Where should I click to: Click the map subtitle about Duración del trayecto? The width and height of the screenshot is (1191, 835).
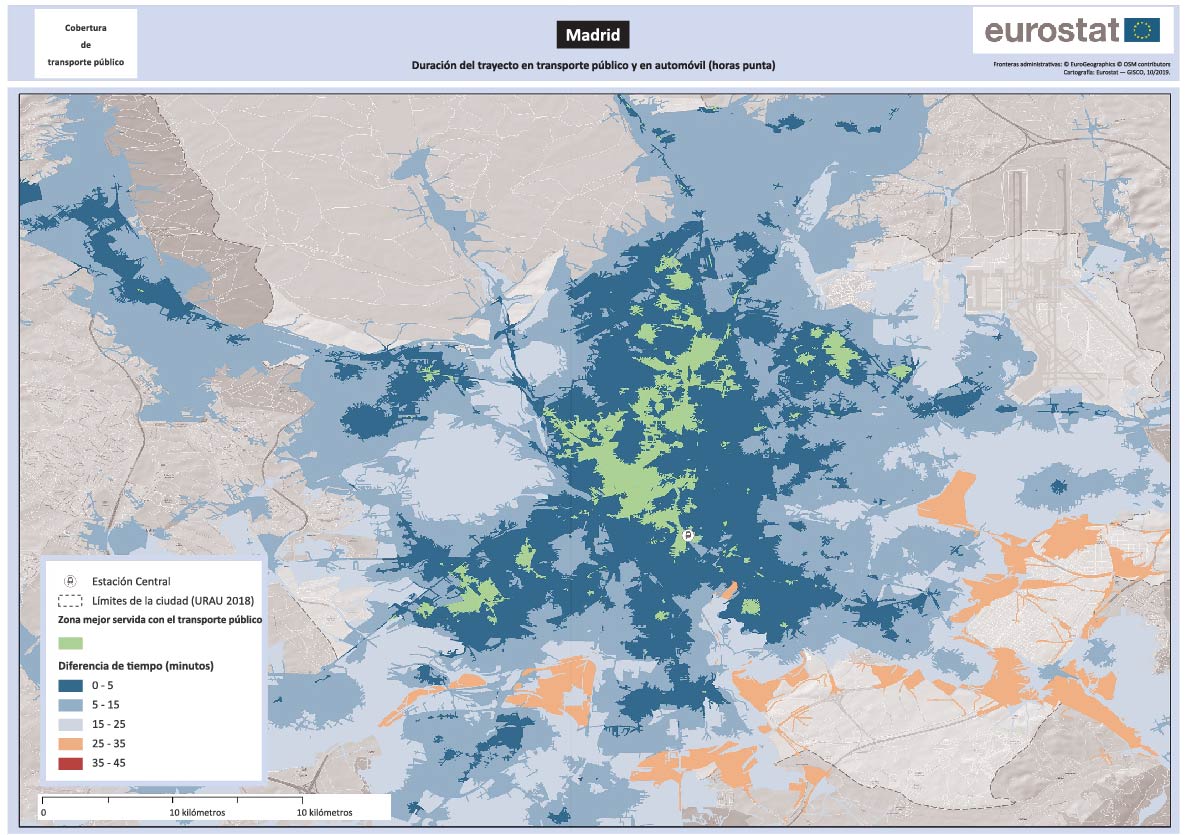pyautogui.click(x=593, y=65)
